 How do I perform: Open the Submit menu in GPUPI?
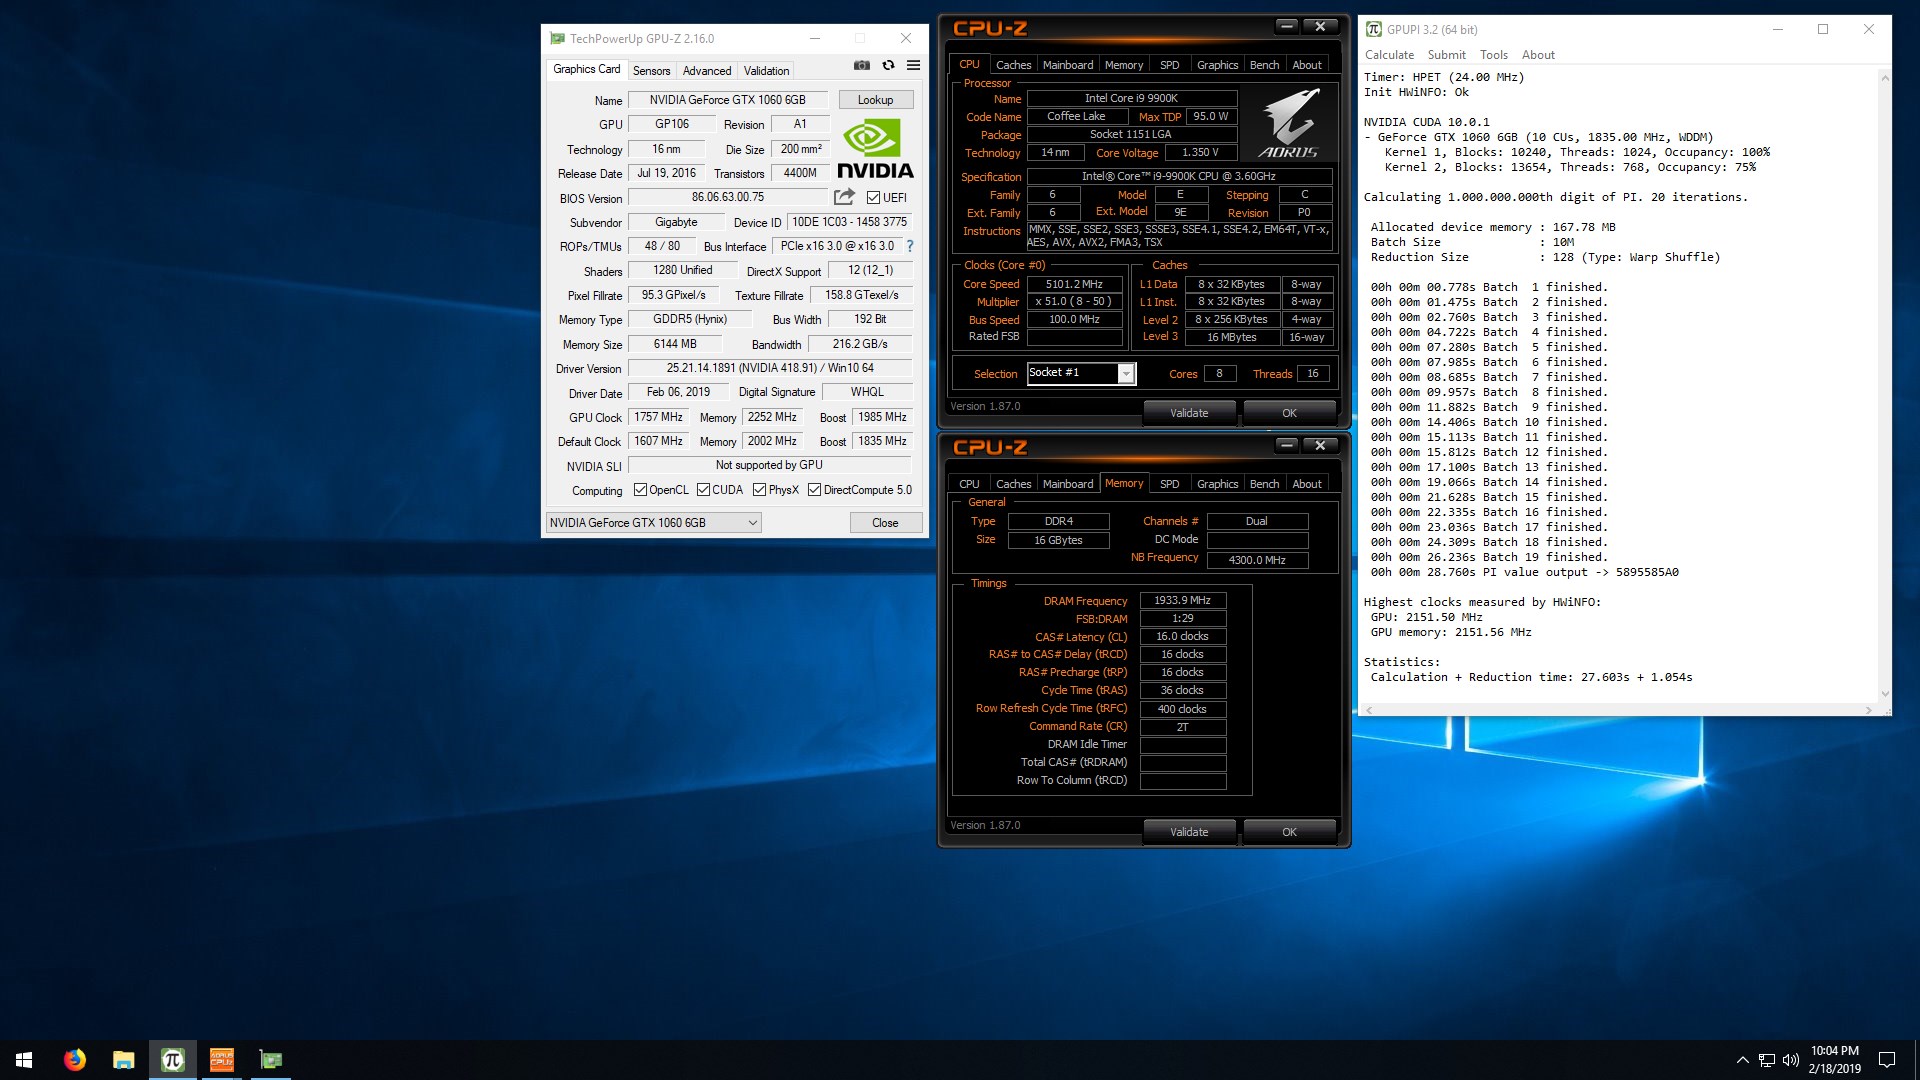[x=1446, y=55]
